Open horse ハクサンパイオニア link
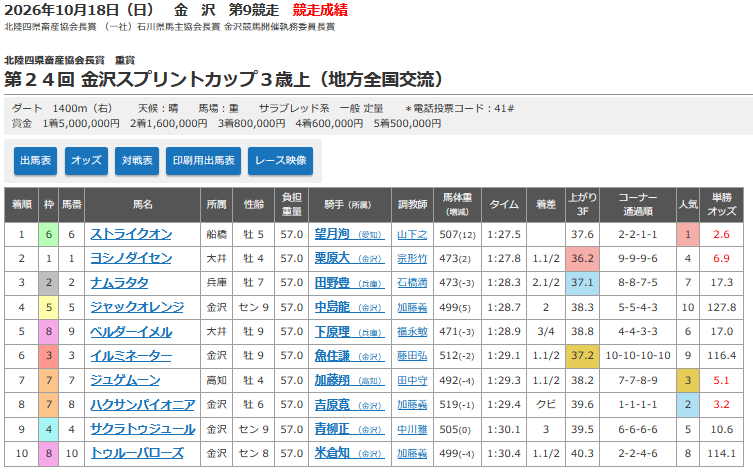Image resolution: width=753 pixels, height=476 pixels. pos(143,404)
